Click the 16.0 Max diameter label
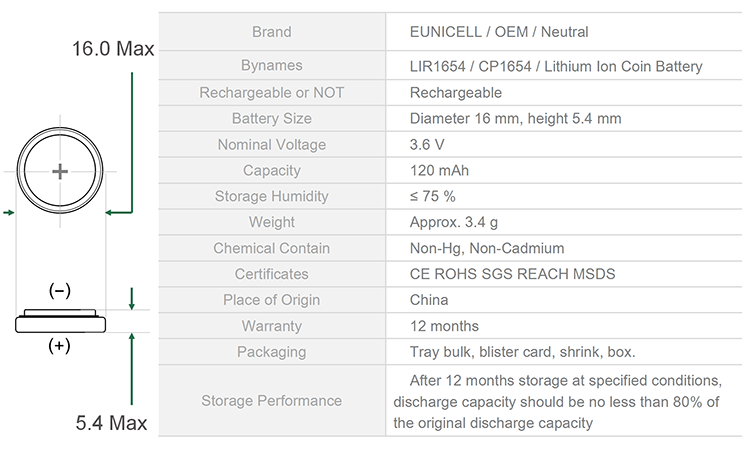750x455 pixels. click(x=113, y=49)
